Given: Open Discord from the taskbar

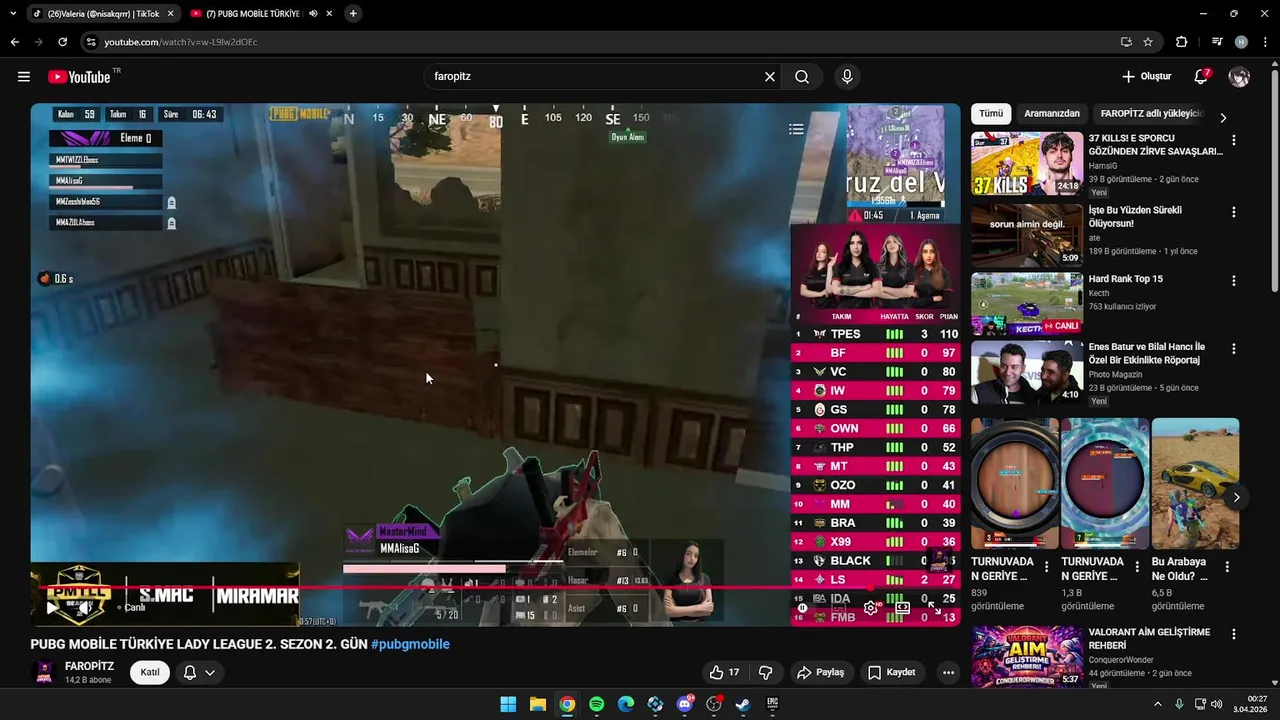Looking at the screenshot, I should tap(685, 704).
